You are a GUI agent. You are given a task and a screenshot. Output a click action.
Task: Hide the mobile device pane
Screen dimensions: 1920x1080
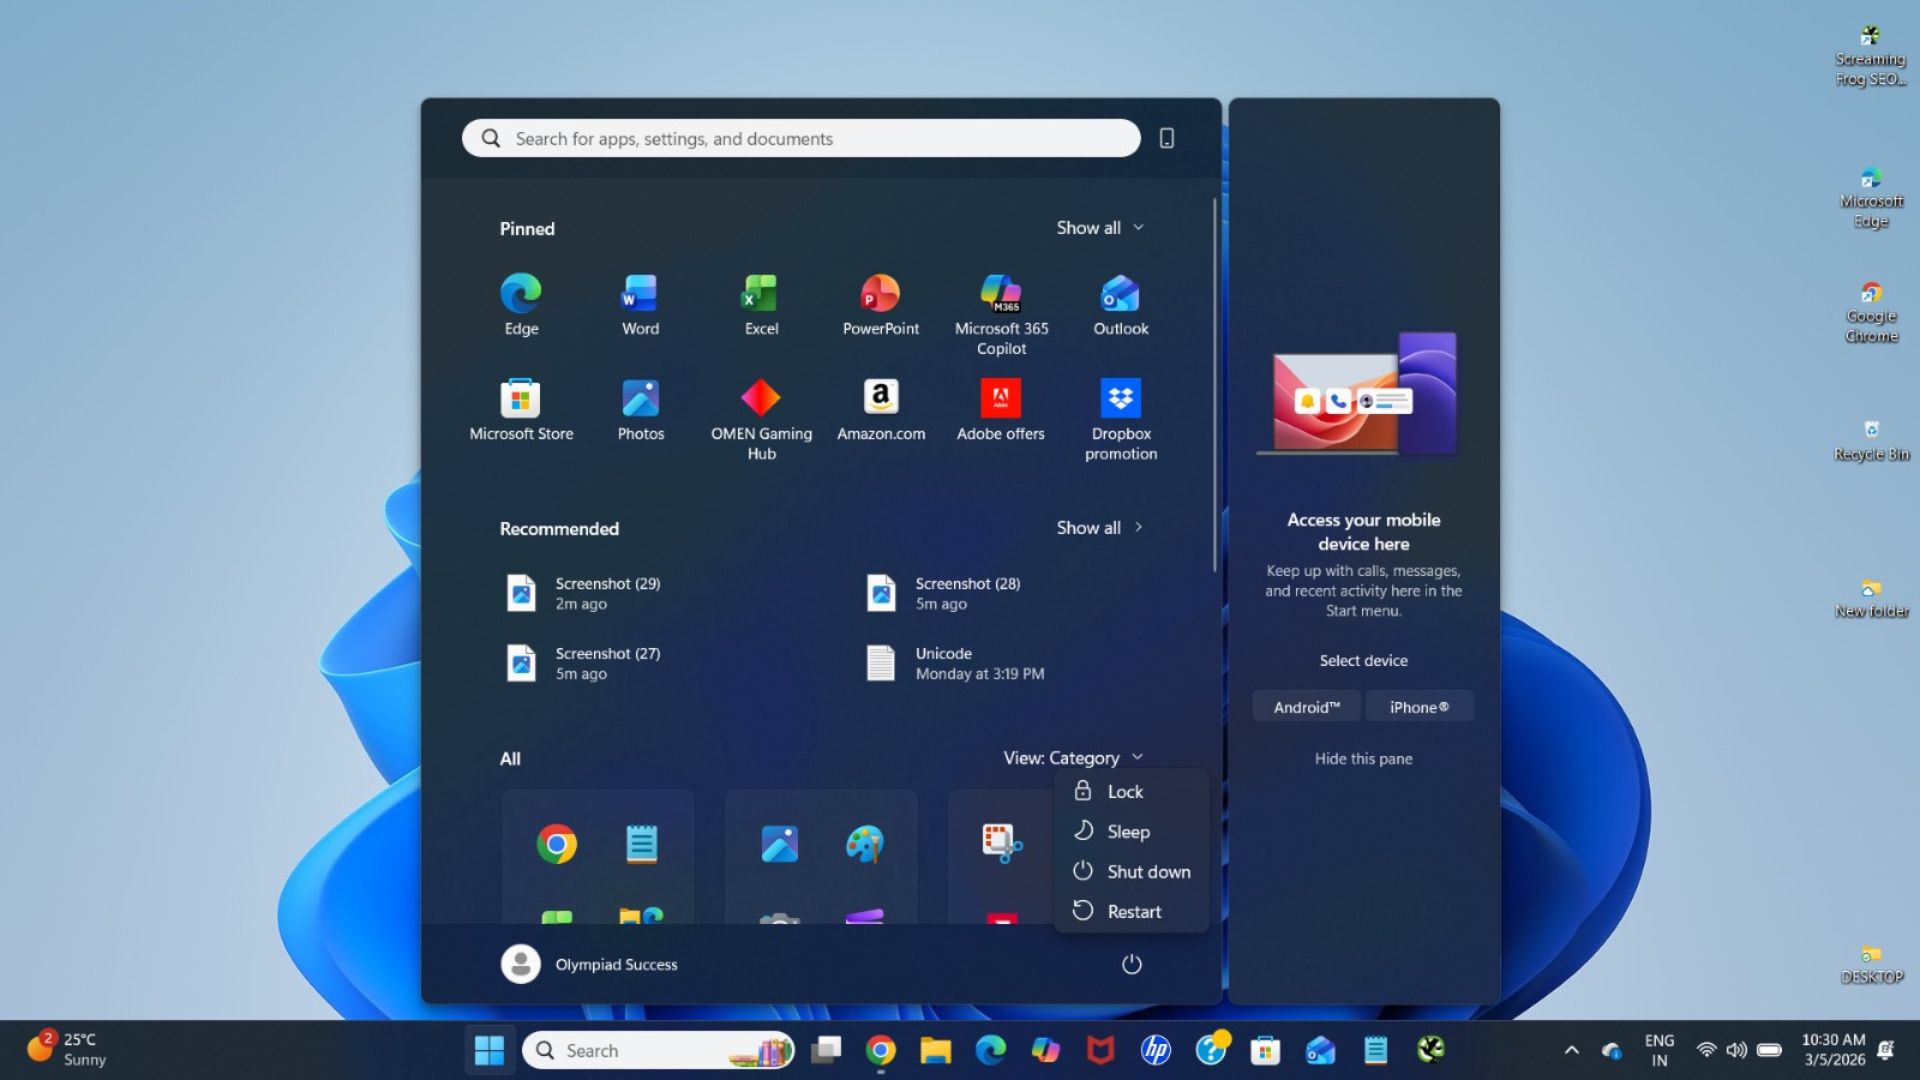[x=1362, y=758]
